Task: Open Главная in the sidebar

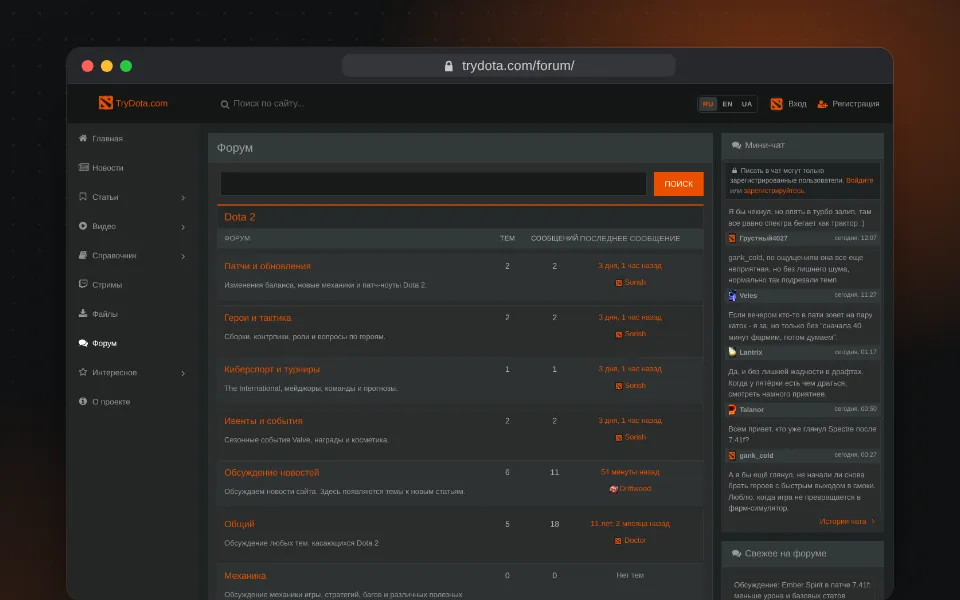Action: tap(107, 139)
